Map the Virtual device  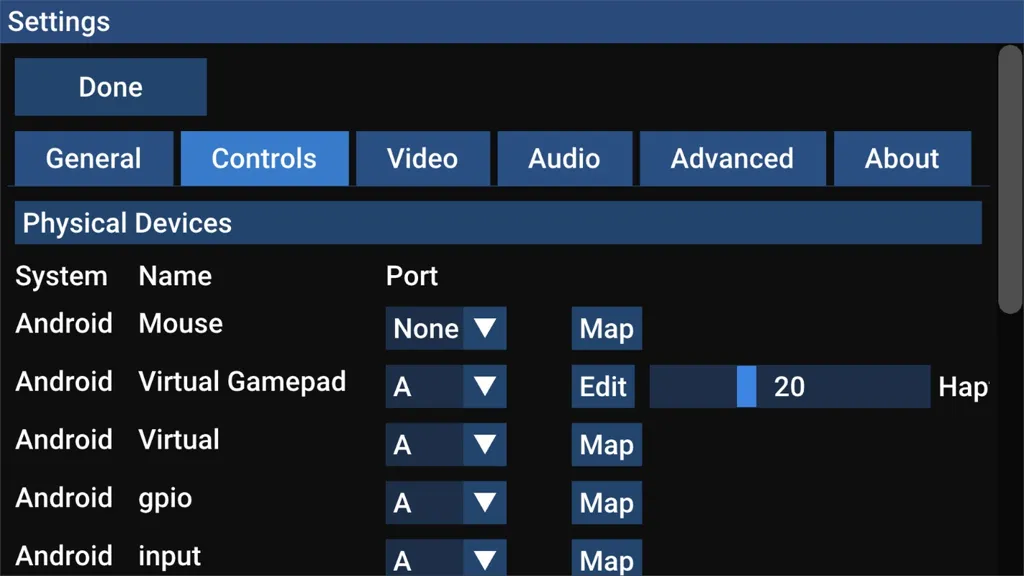tap(607, 445)
